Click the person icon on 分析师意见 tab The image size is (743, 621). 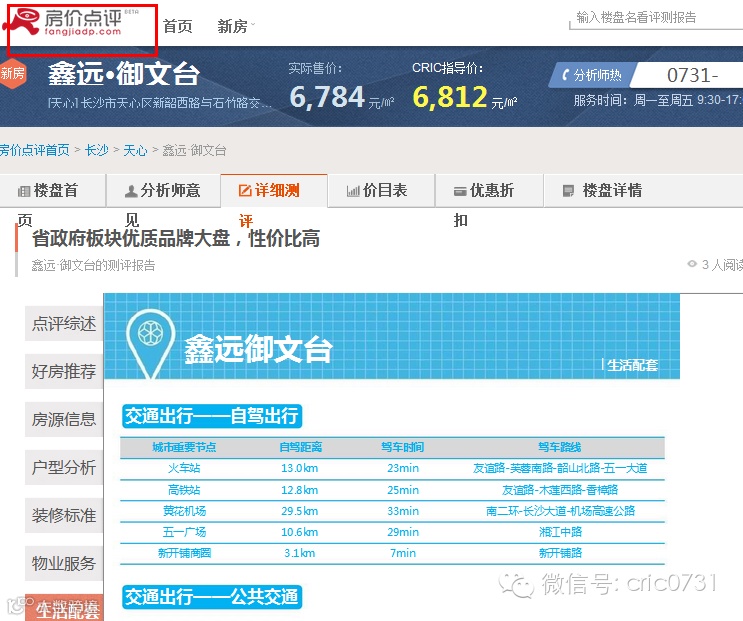coord(131,191)
